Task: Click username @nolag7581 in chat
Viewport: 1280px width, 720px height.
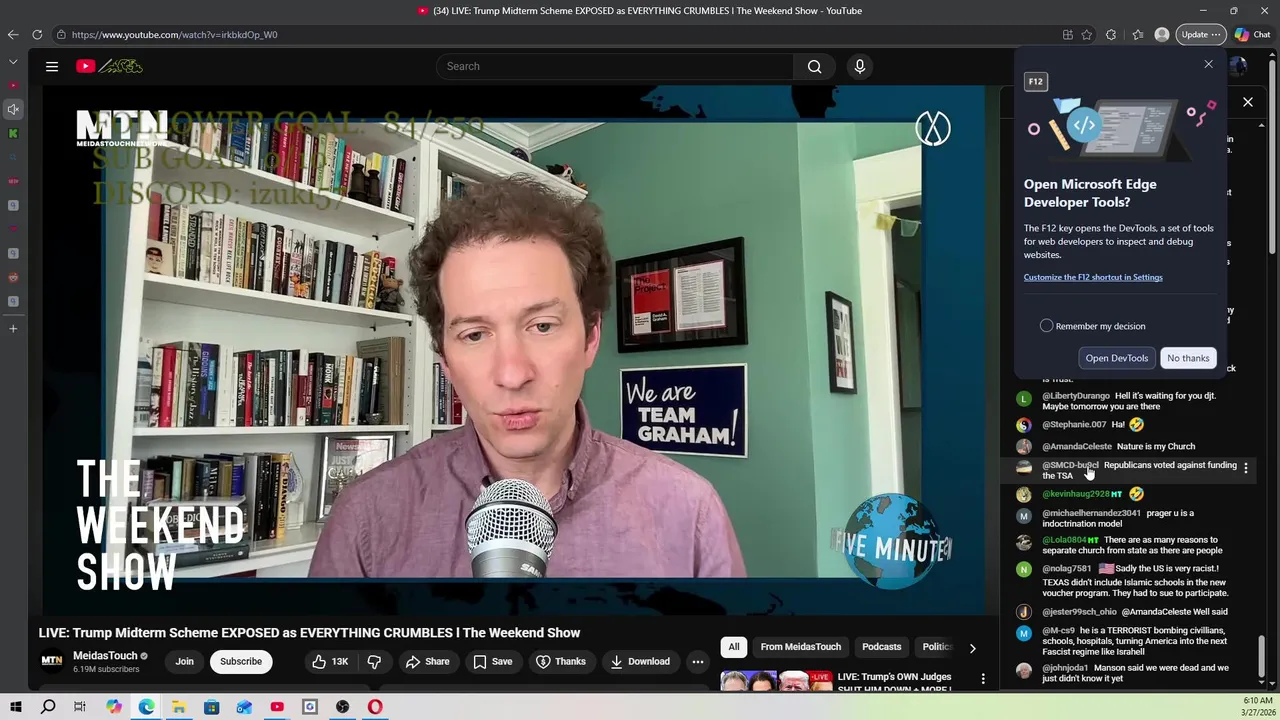Action: pyautogui.click(x=1067, y=568)
